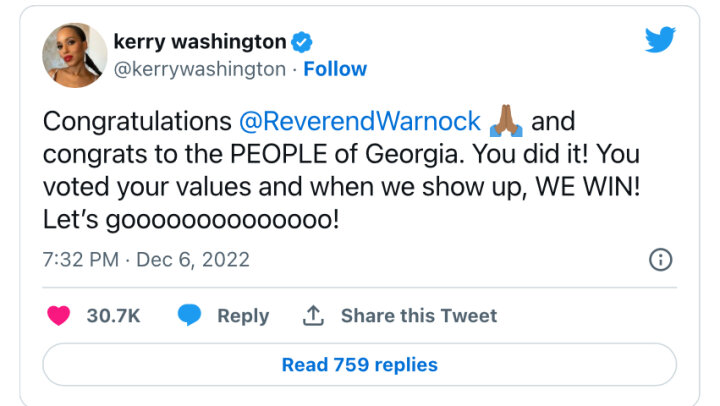Image resolution: width=720 pixels, height=406 pixels.
Task: Open the 7:32 PM timestamp link
Action: (81, 260)
